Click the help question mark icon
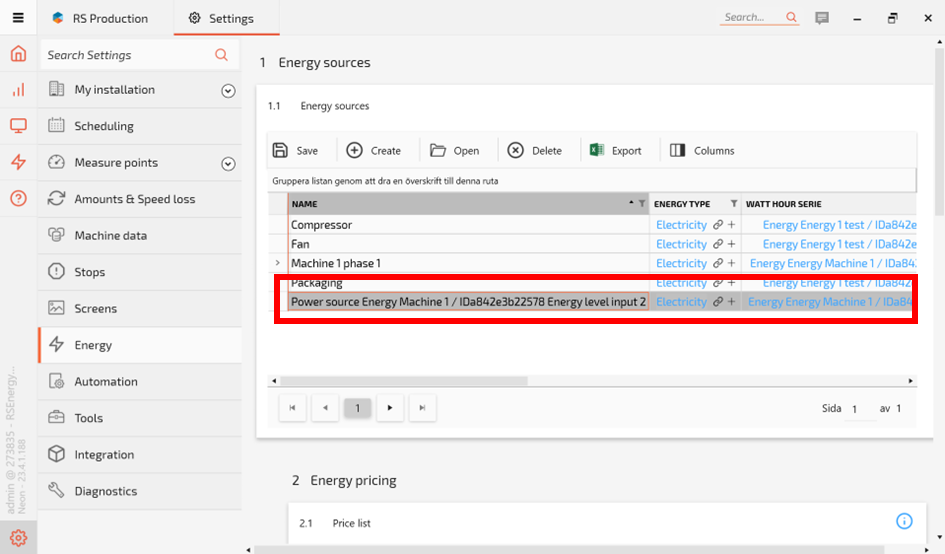Image resolution: width=945 pixels, height=554 pixels. (x=18, y=198)
